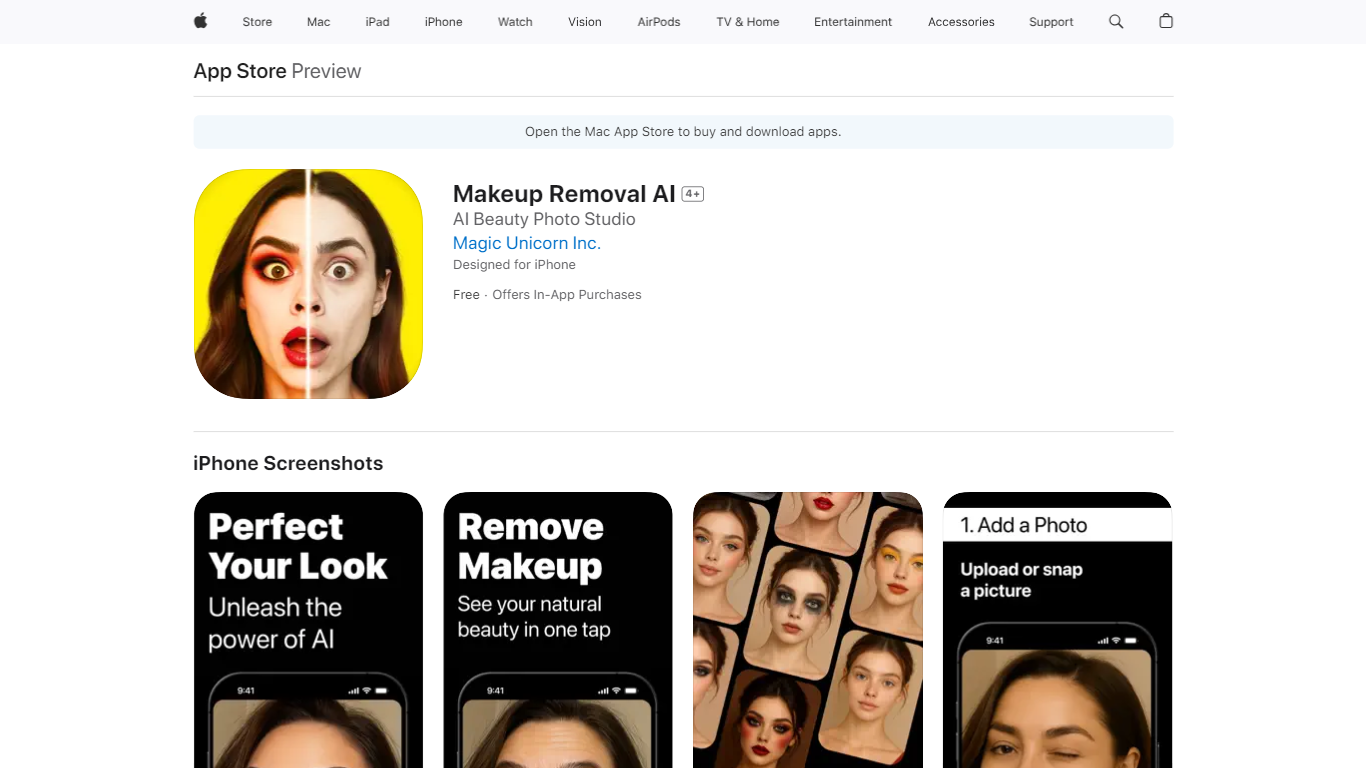
Task: Open the TV & Home menu
Action: pos(747,22)
